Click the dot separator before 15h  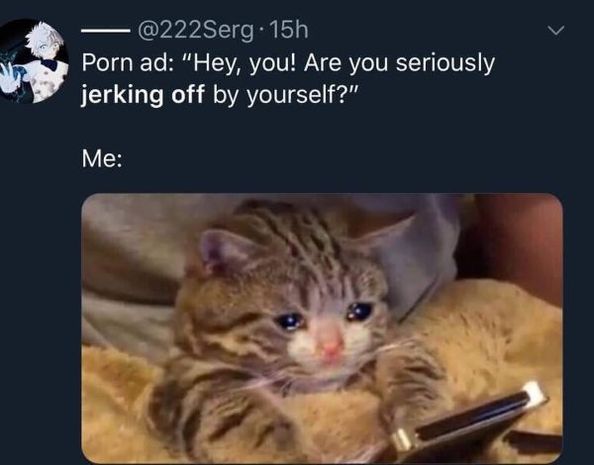point(260,30)
